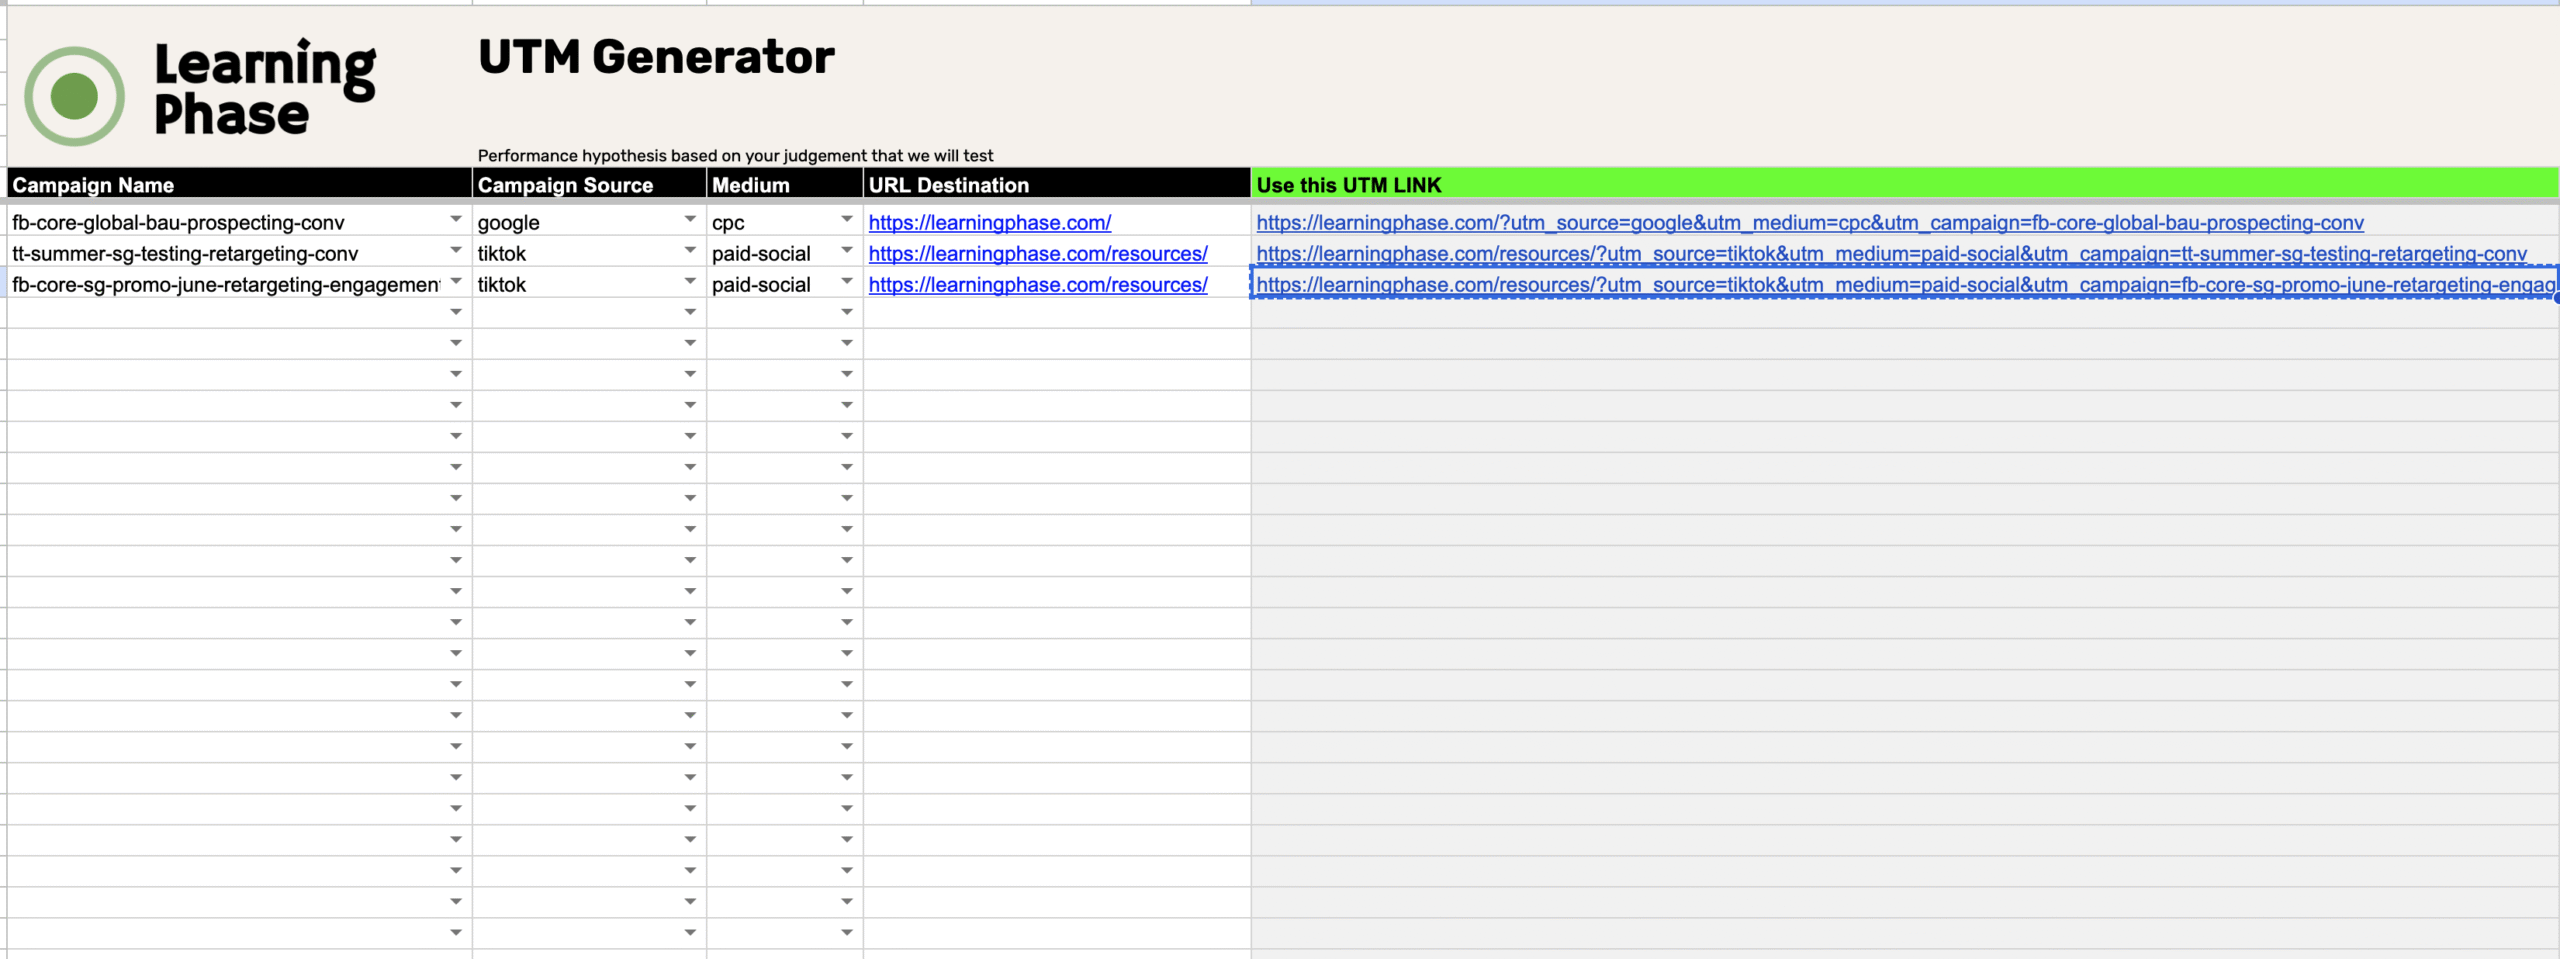The width and height of the screenshot is (2560, 959).
Task: Click the Learning Phase green circle logo
Action: [x=74, y=96]
